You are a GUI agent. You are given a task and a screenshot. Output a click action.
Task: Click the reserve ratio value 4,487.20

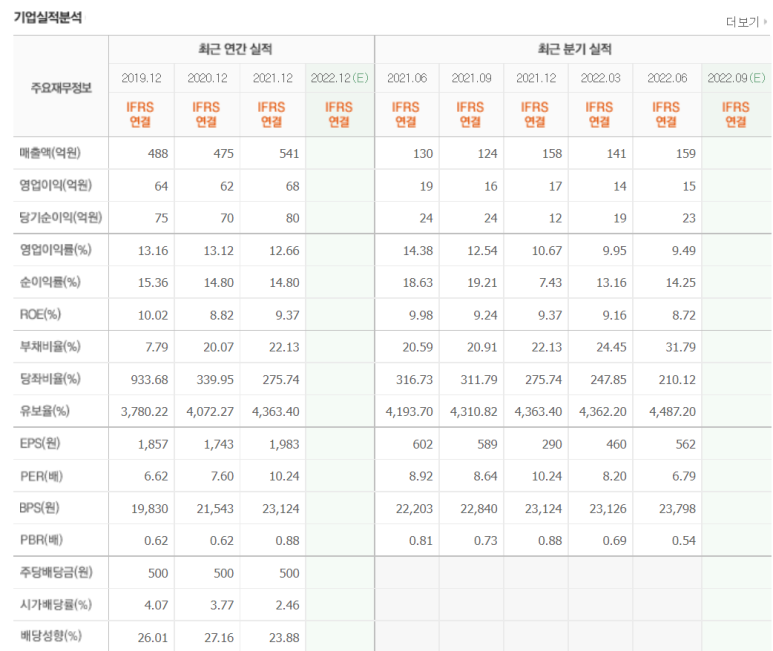pos(672,412)
